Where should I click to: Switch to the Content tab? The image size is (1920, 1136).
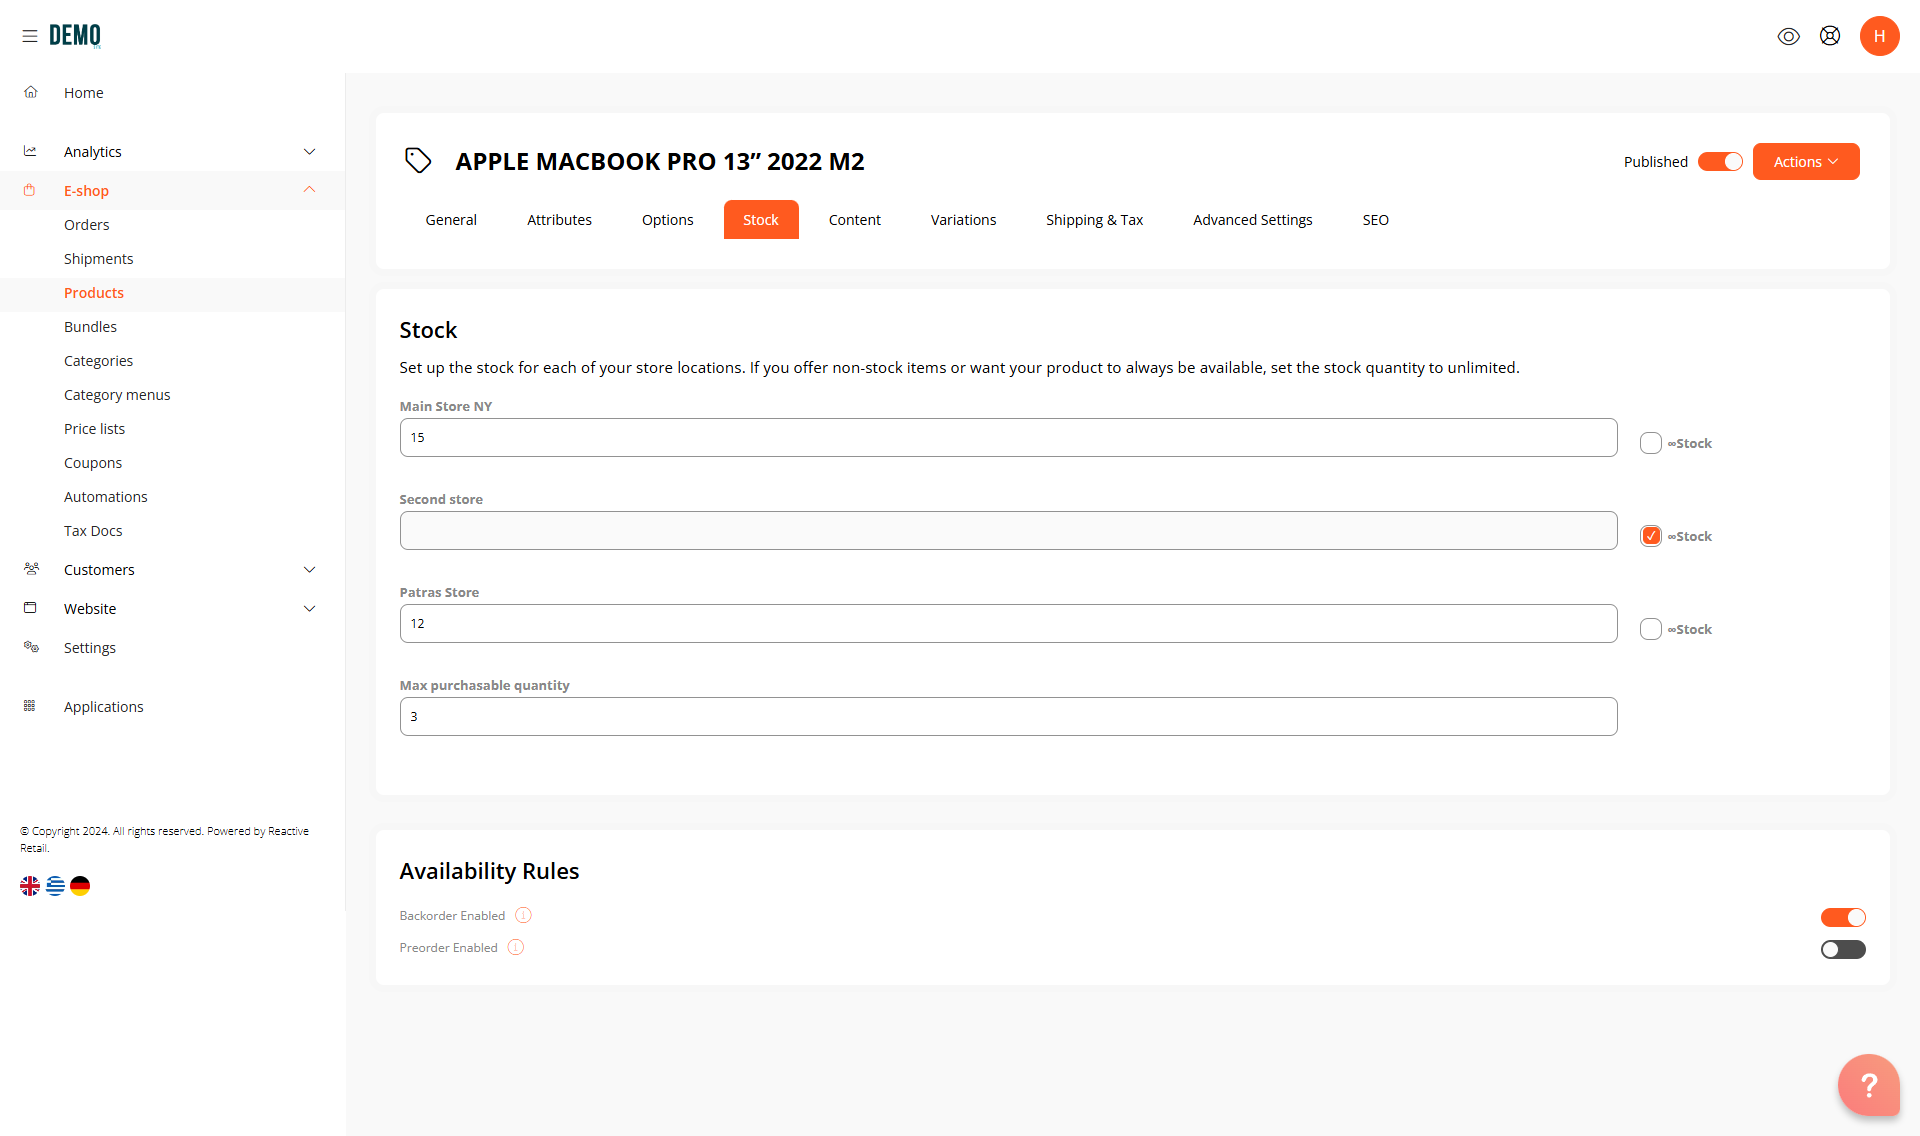point(855,220)
